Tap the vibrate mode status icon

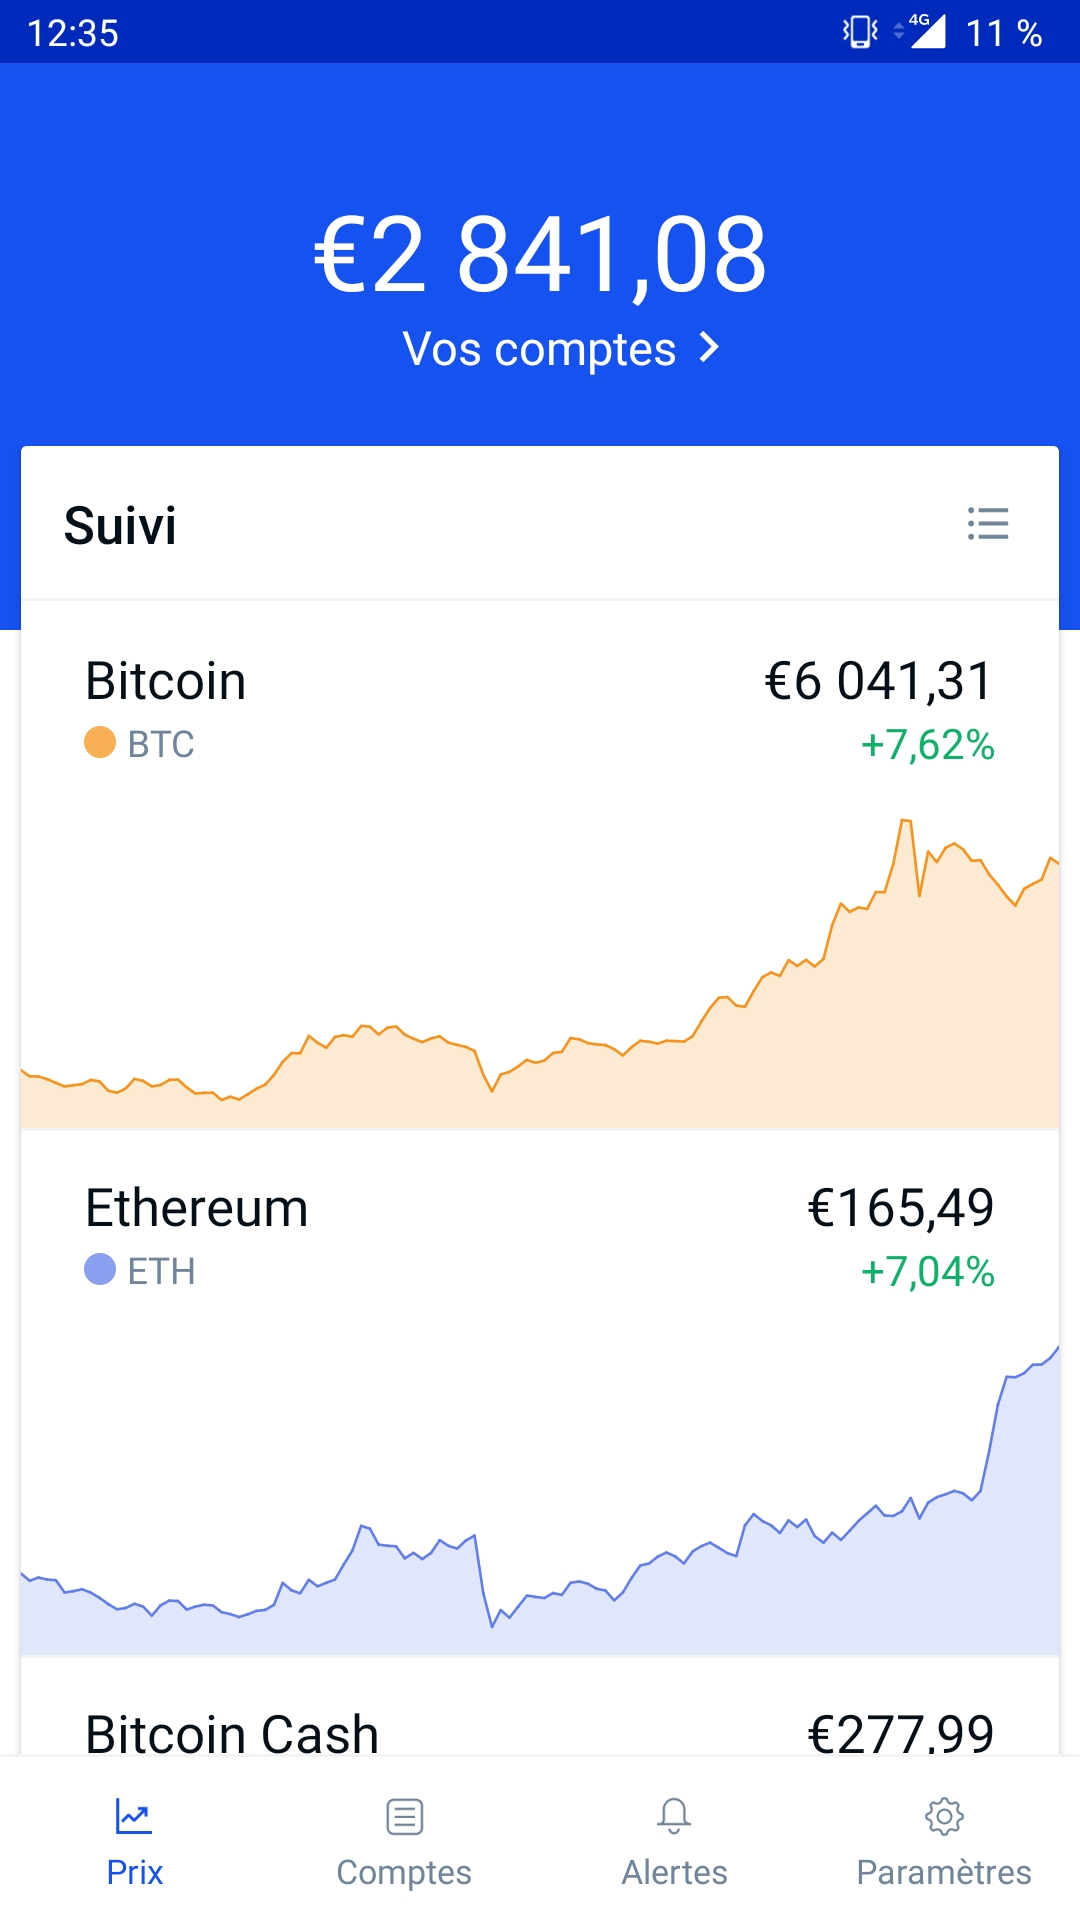[860, 32]
